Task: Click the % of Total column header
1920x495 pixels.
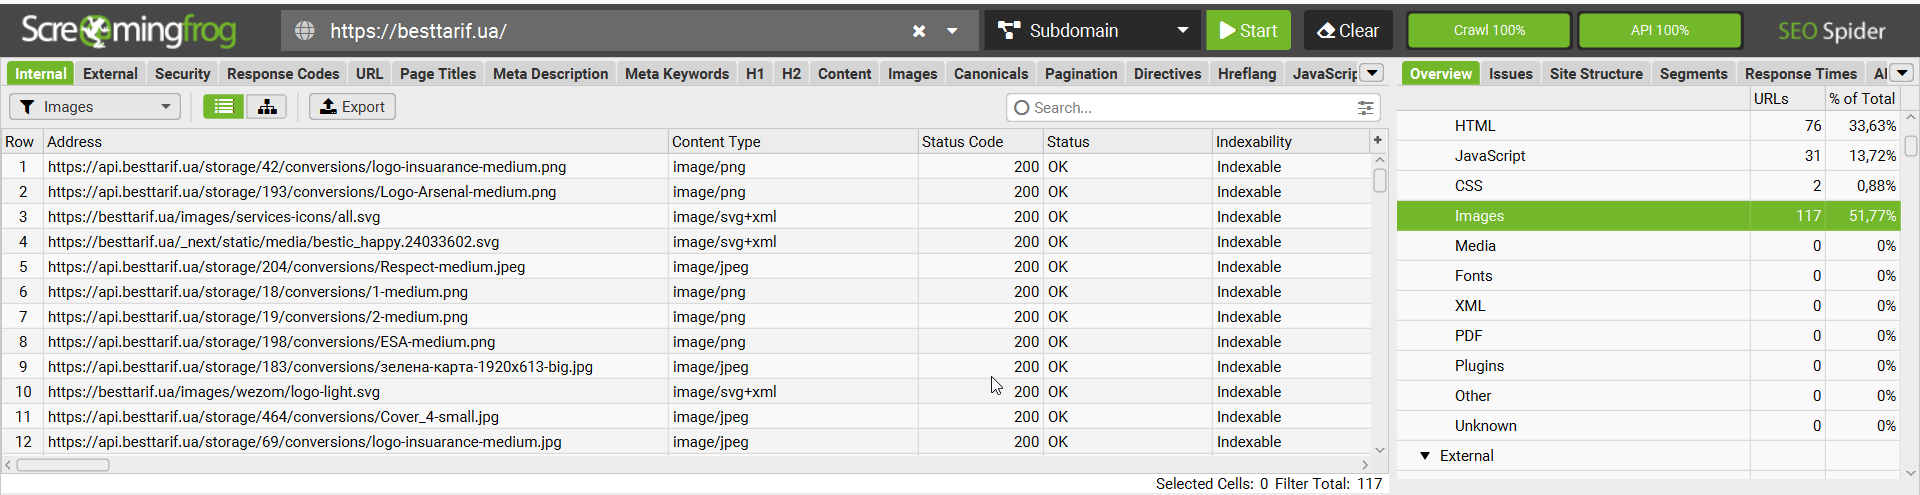Action: pyautogui.click(x=1862, y=98)
